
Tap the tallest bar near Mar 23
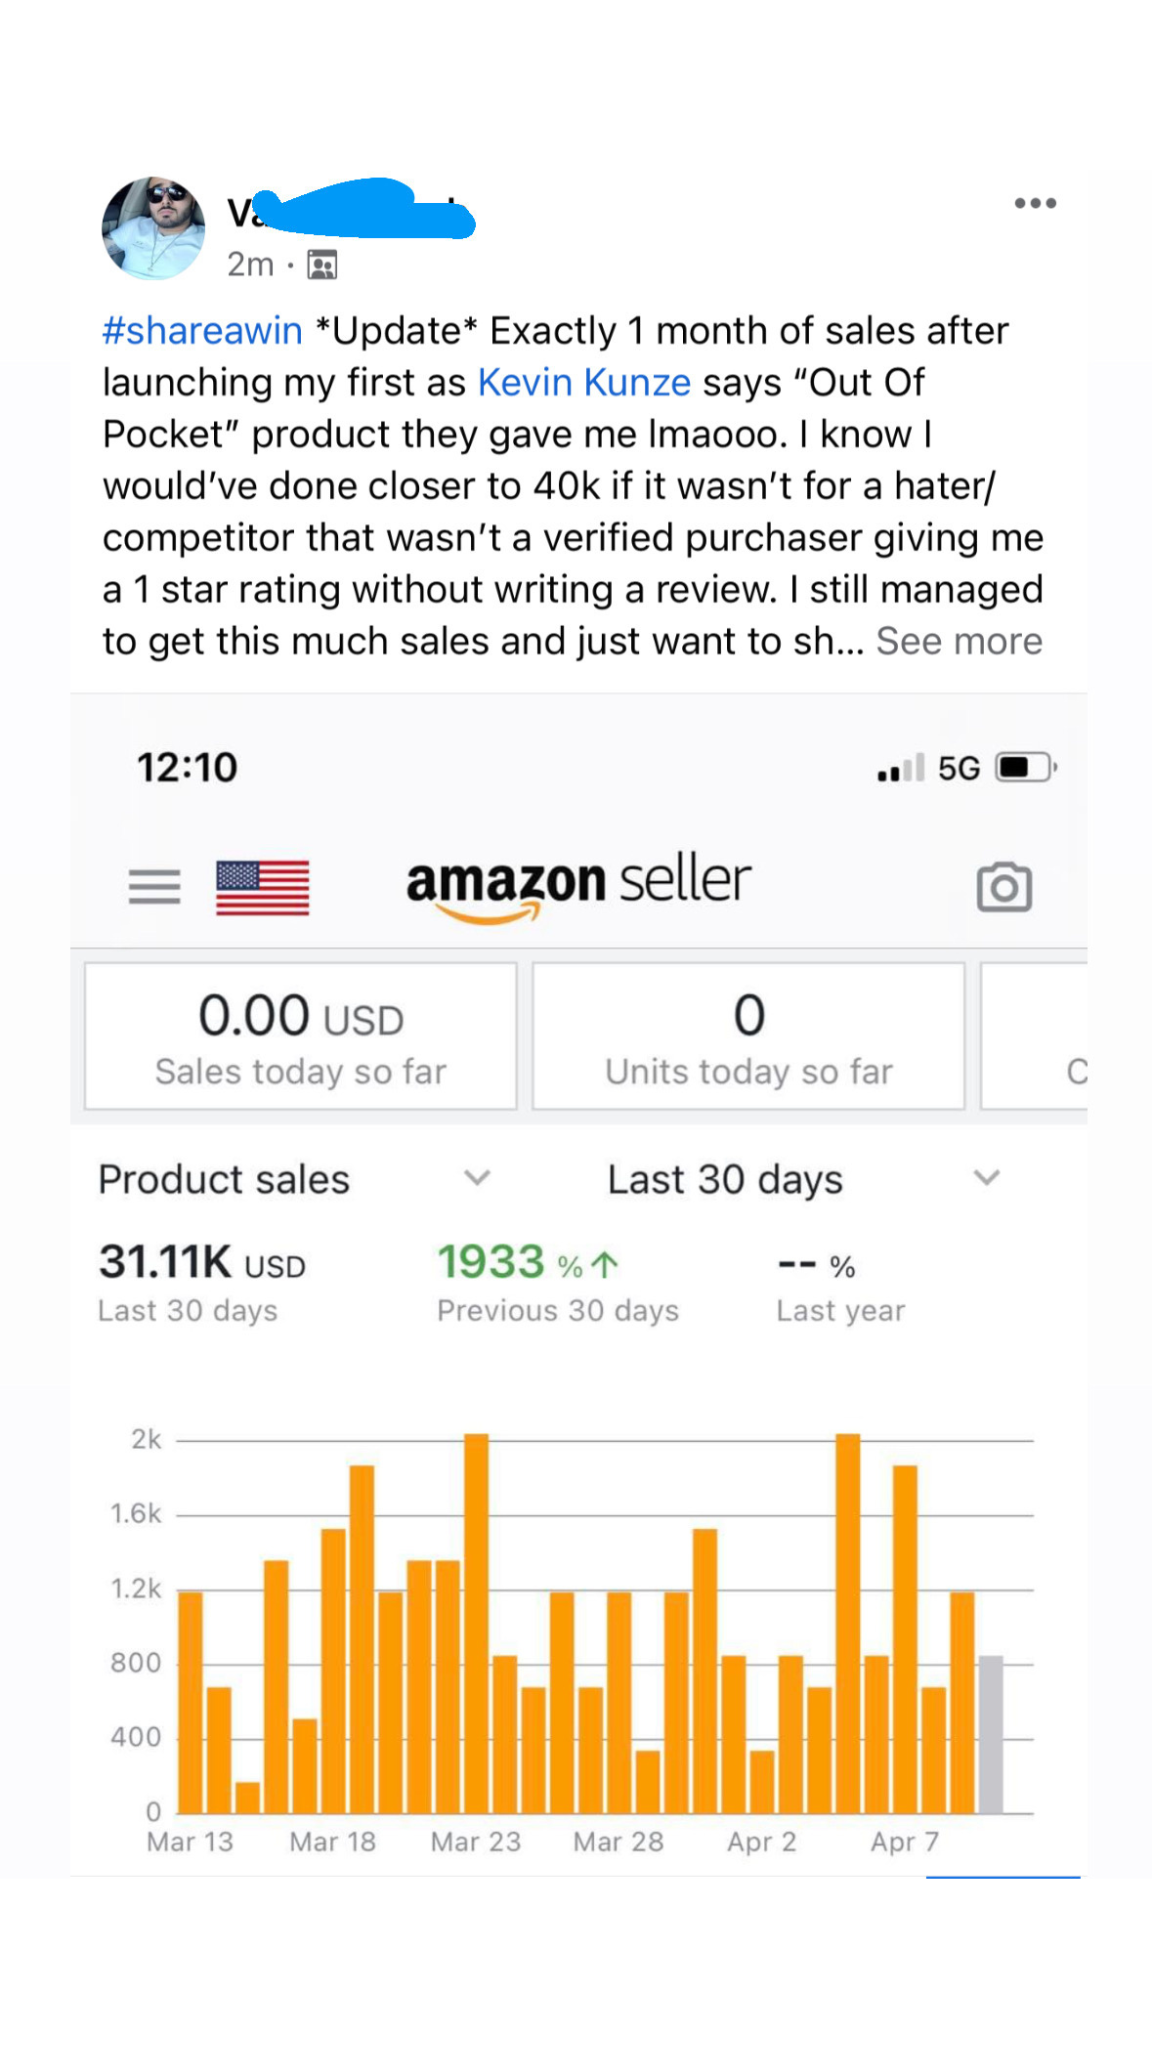coord(477,1622)
